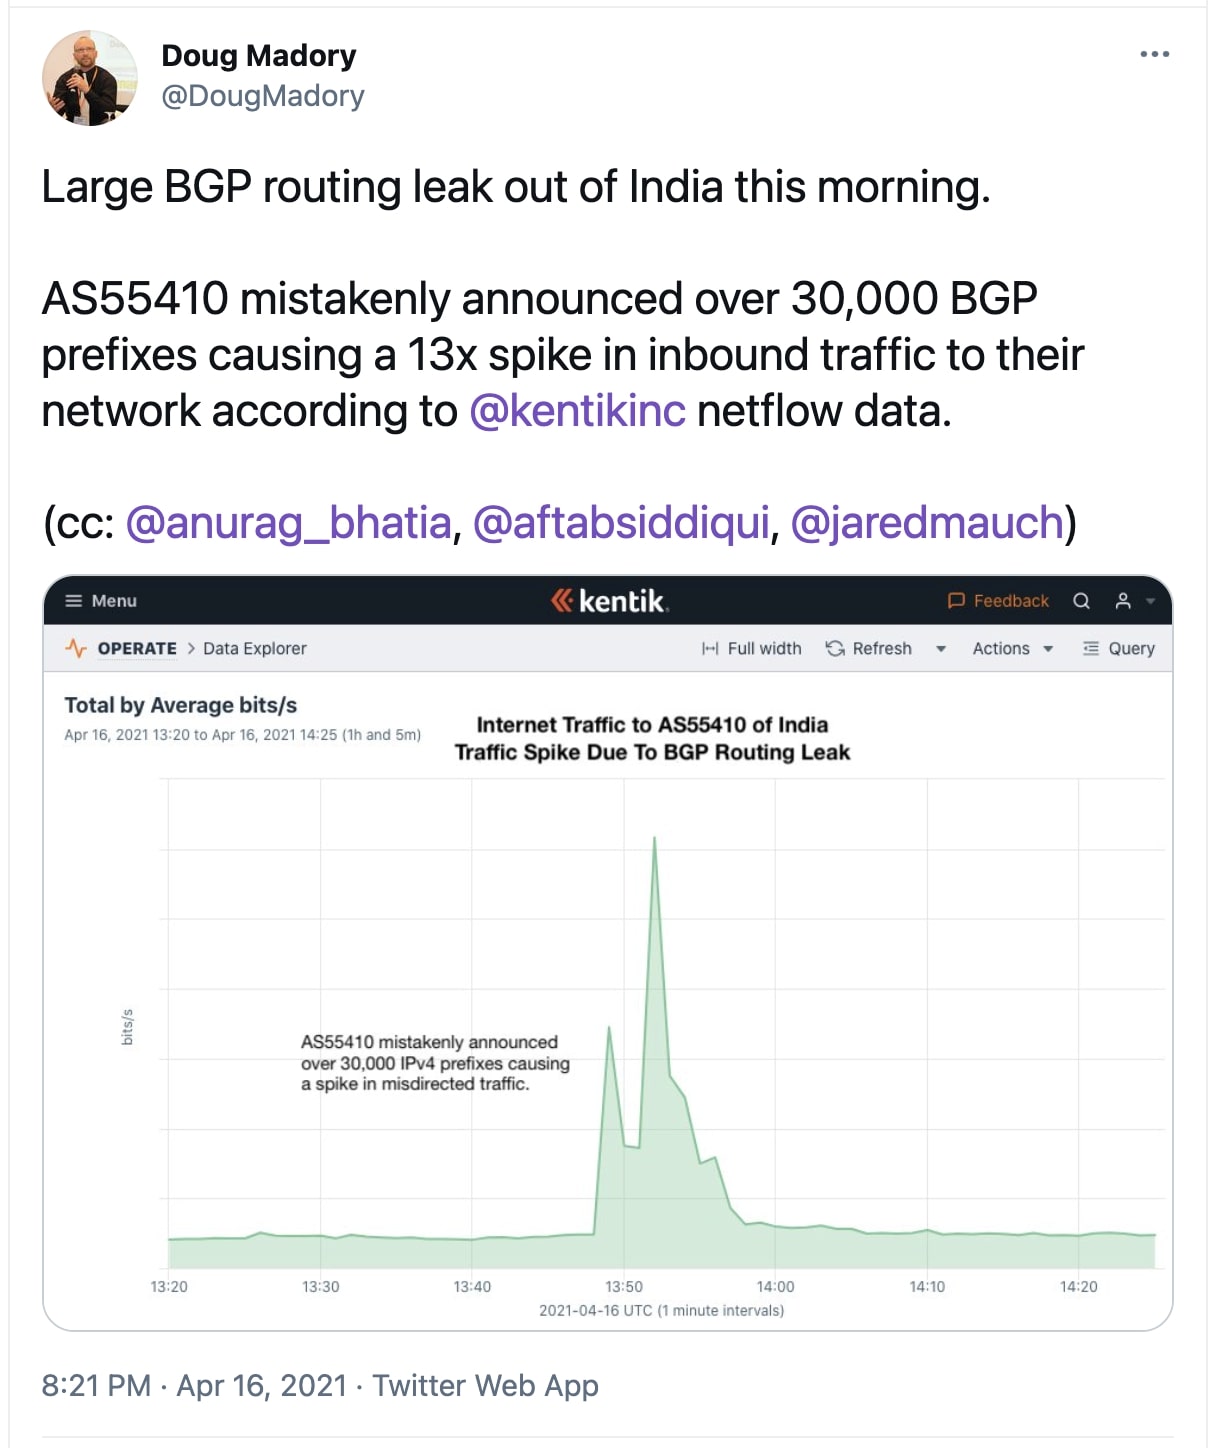Click the traffic spike peak on chart
Viewport: 1220px width, 1448px height.
[x=654, y=838]
